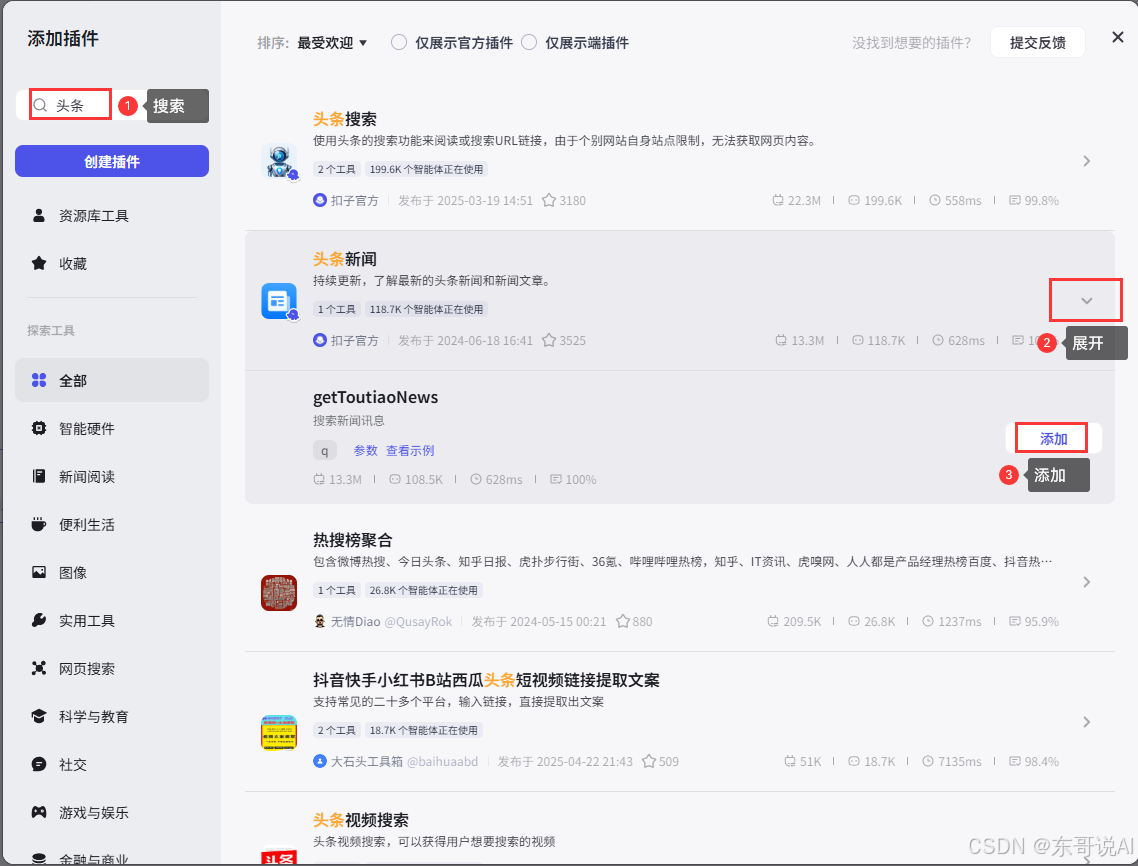
Task: Collapse the 头条新闻 plugin chevron
Action: tap(1086, 301)
